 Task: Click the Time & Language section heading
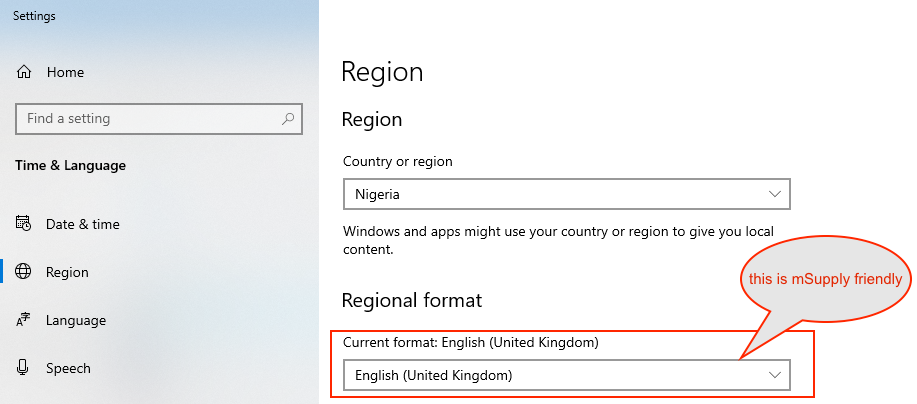[70, 165]
